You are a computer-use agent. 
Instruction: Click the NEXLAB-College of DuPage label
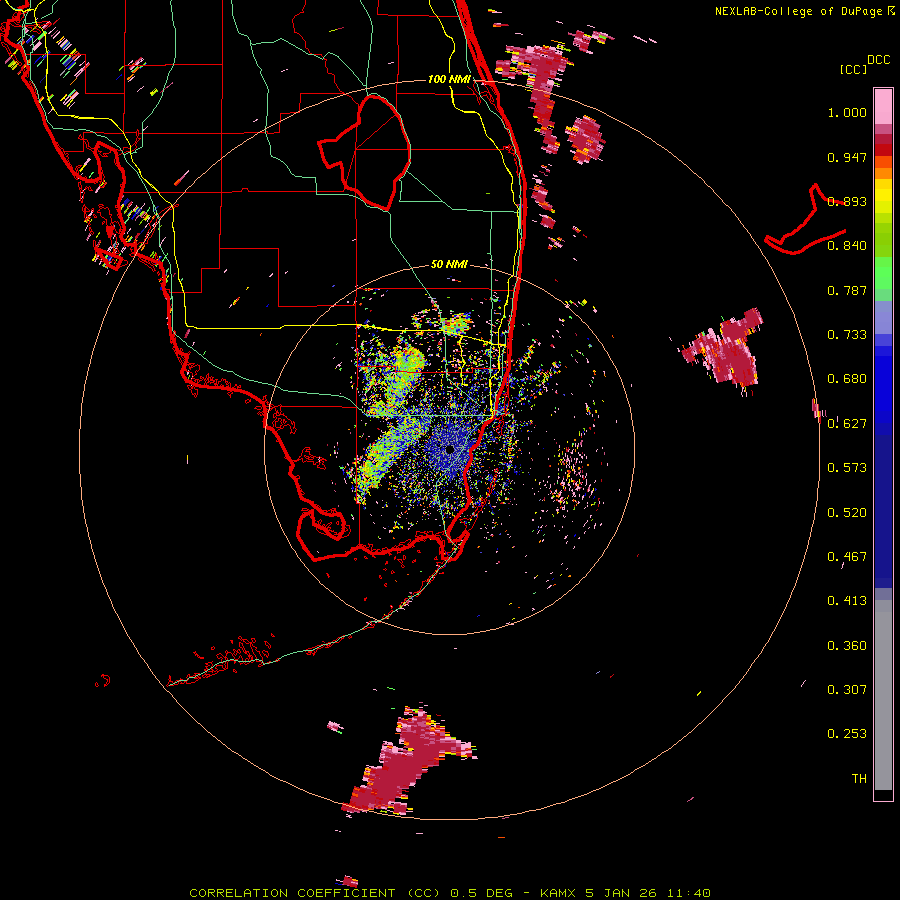799,11
